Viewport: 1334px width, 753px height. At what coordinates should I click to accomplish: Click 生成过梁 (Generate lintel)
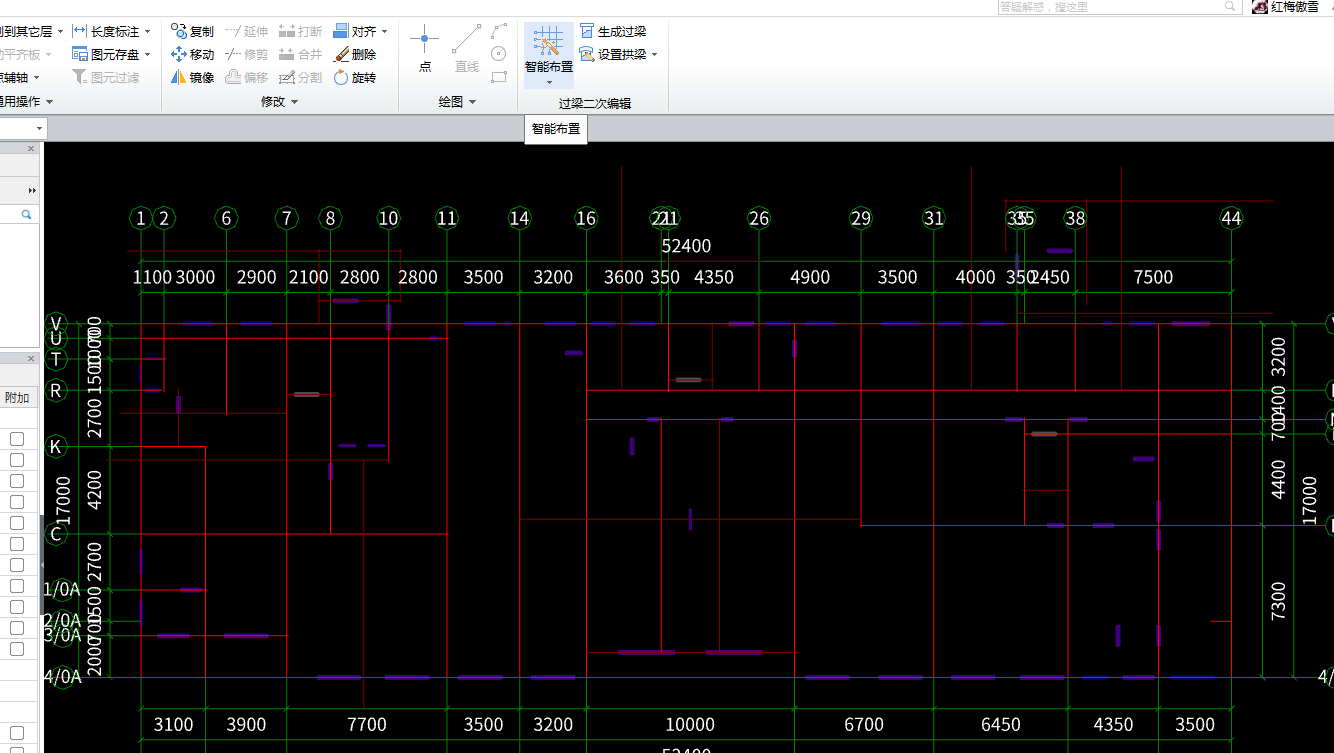tap(613, 32)
